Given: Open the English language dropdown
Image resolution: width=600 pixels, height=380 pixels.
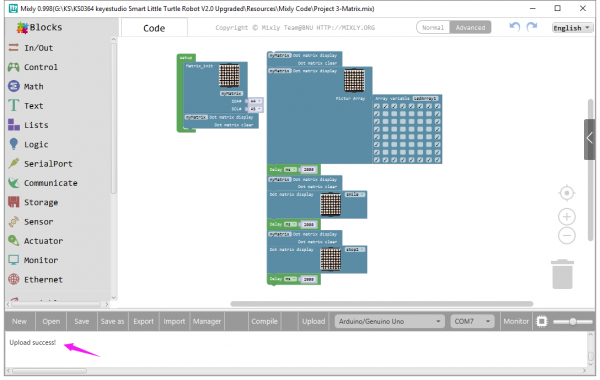Looking at the screenshot, I should click(572, 28).
